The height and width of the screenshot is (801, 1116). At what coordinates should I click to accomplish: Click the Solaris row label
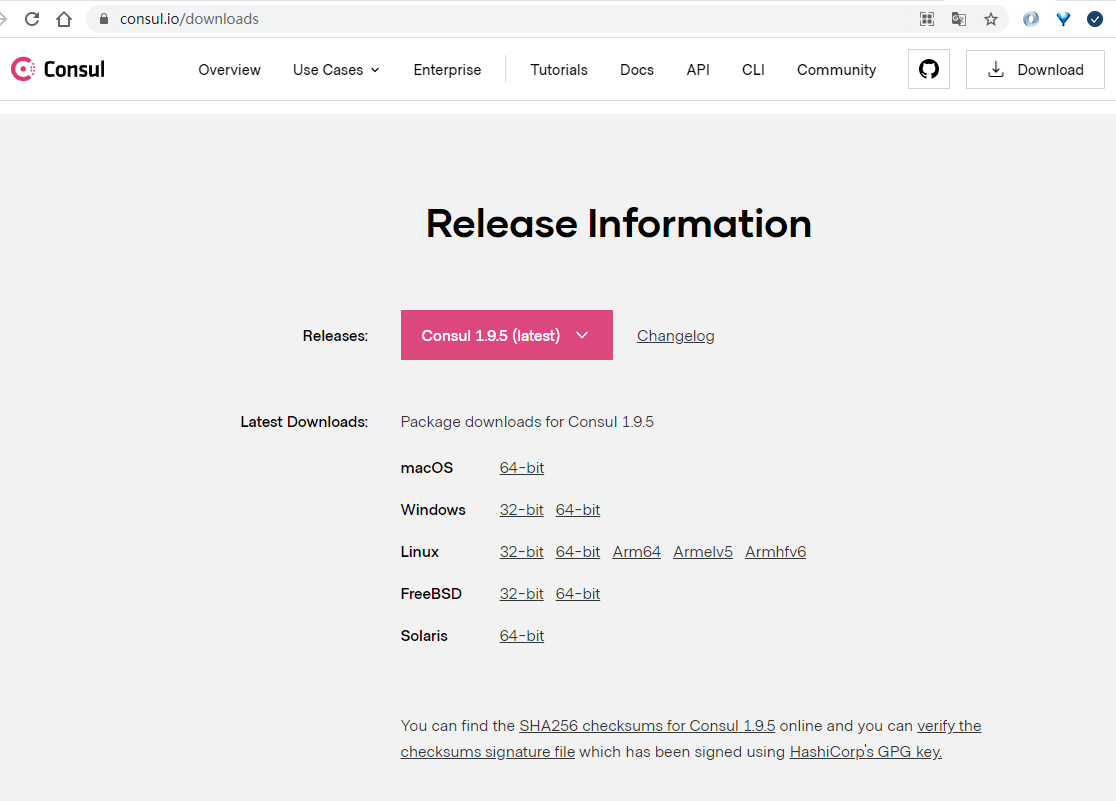coord(423,636)
